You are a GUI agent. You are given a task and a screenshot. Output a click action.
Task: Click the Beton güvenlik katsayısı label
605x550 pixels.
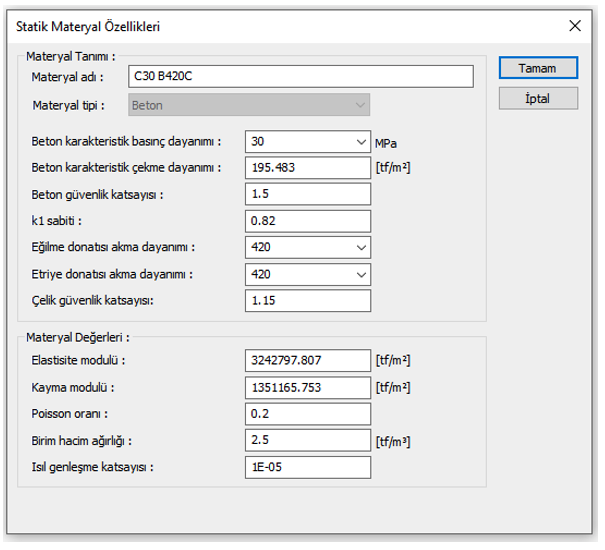coord(97,195)
